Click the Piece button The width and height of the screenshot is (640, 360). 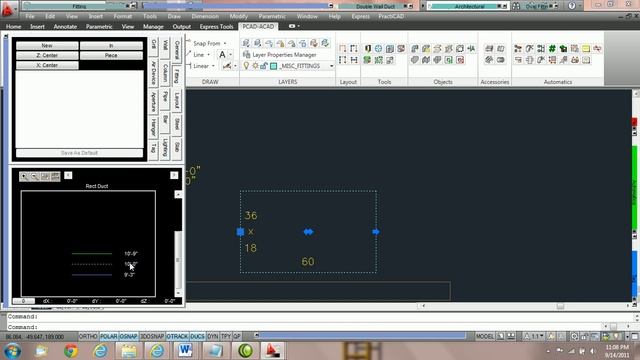pyautogui.click(x=111, y=56)
